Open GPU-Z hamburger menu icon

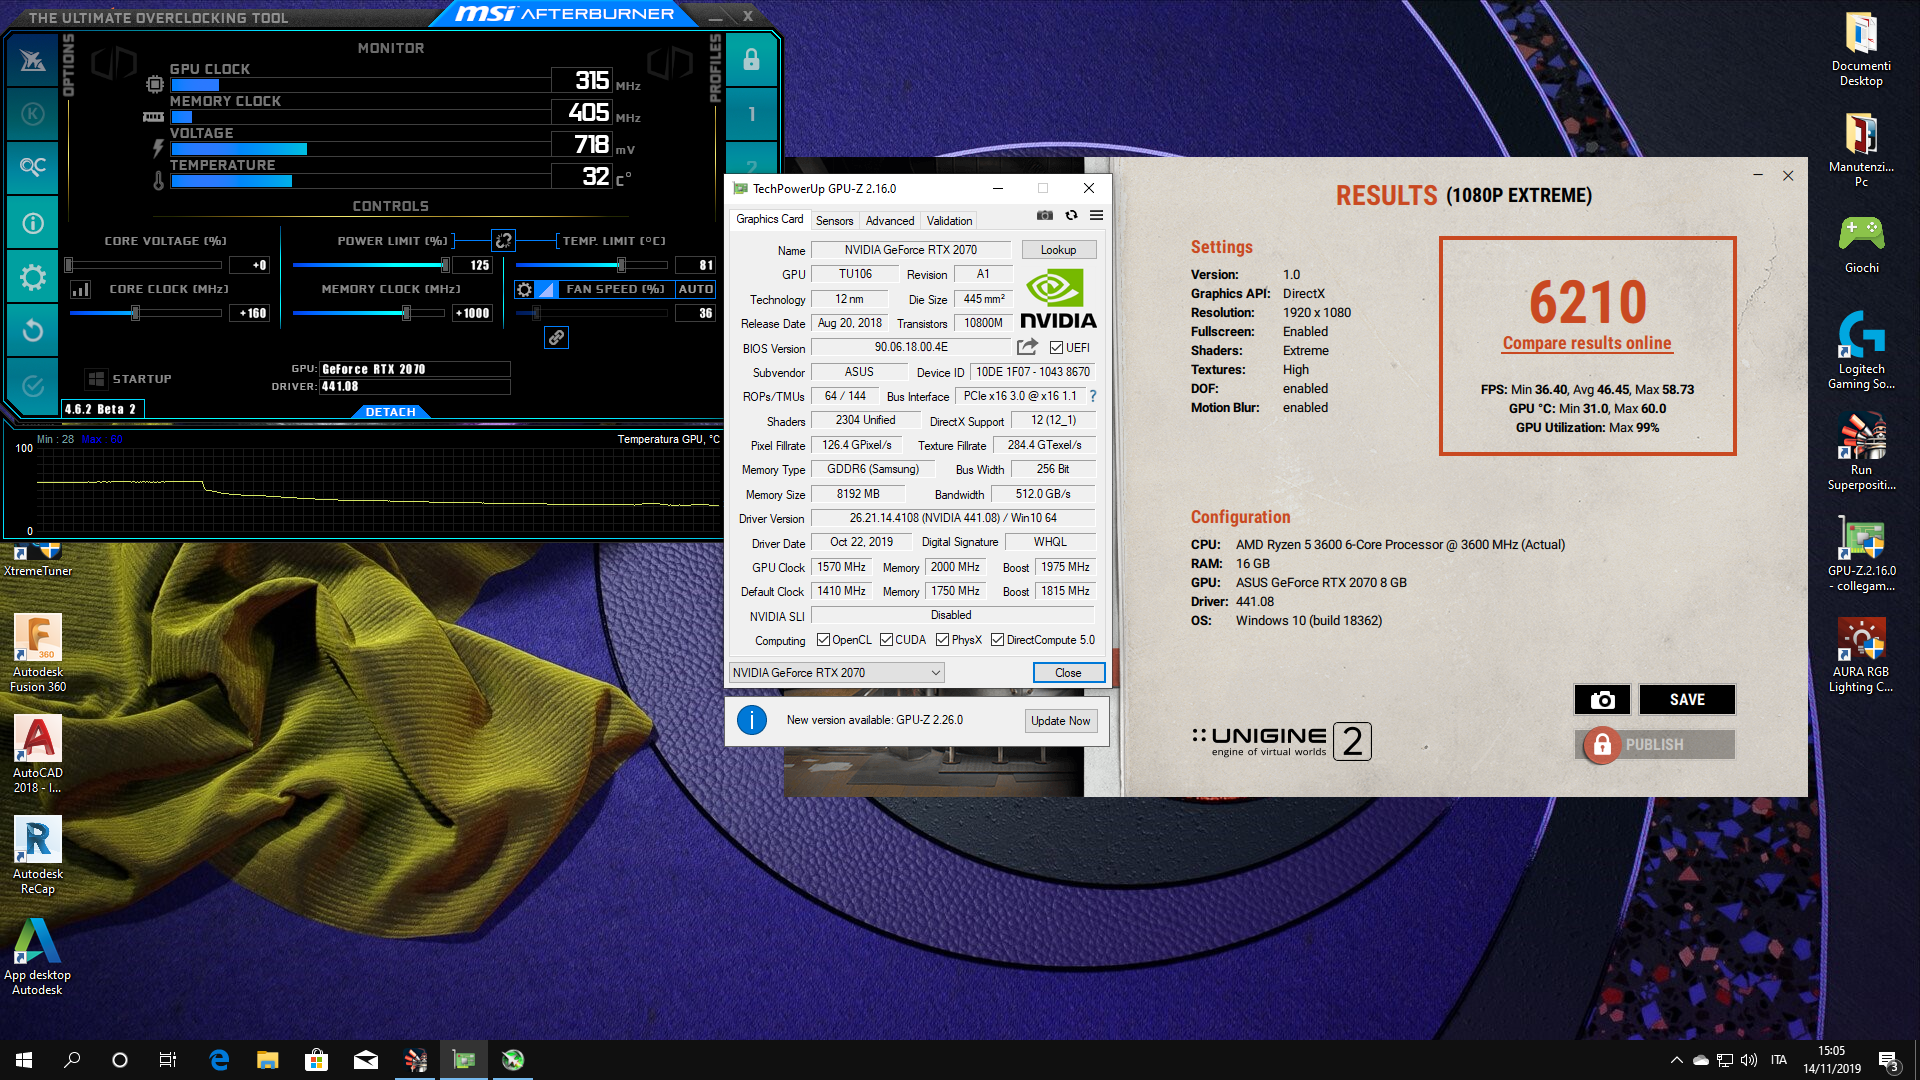point(1096,215)
